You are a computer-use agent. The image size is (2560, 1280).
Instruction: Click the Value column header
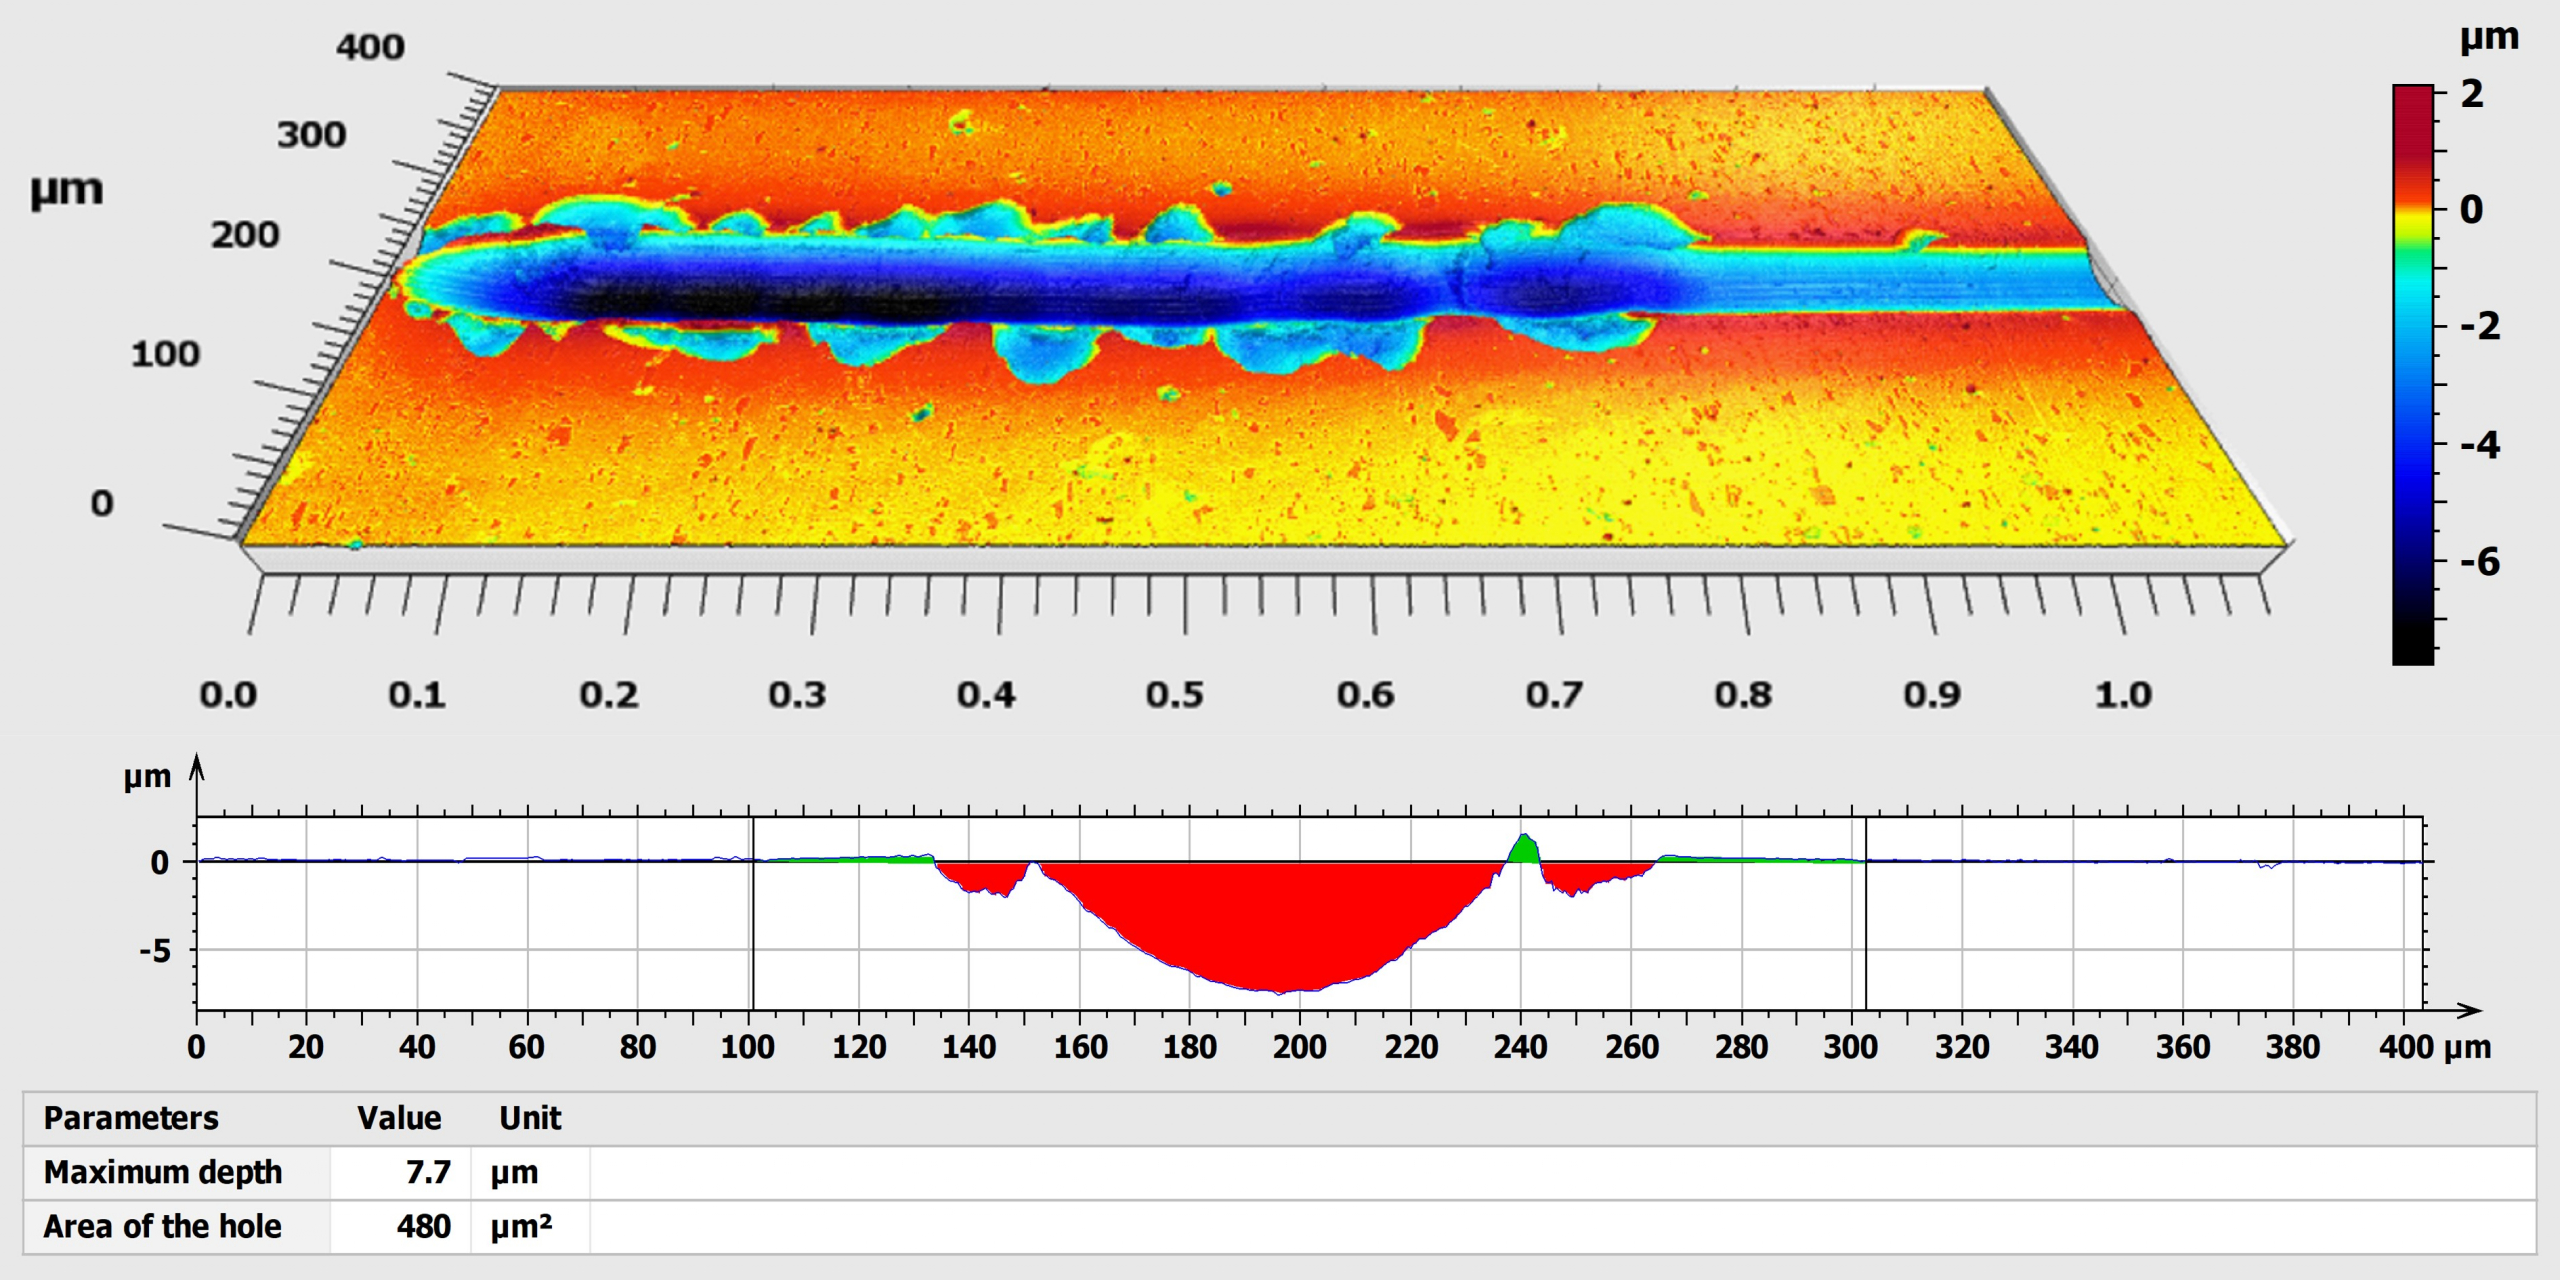[x=399, y=1118]
